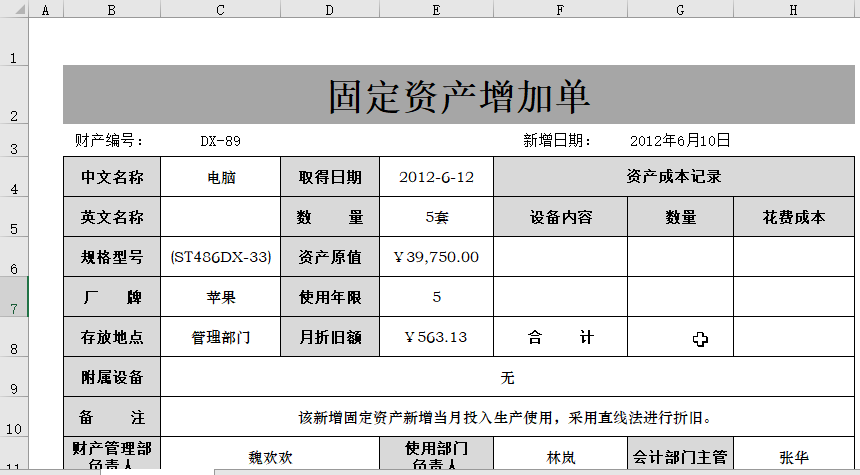Select column F header
This screenshot has height=475, width=860.
[560, 9]
